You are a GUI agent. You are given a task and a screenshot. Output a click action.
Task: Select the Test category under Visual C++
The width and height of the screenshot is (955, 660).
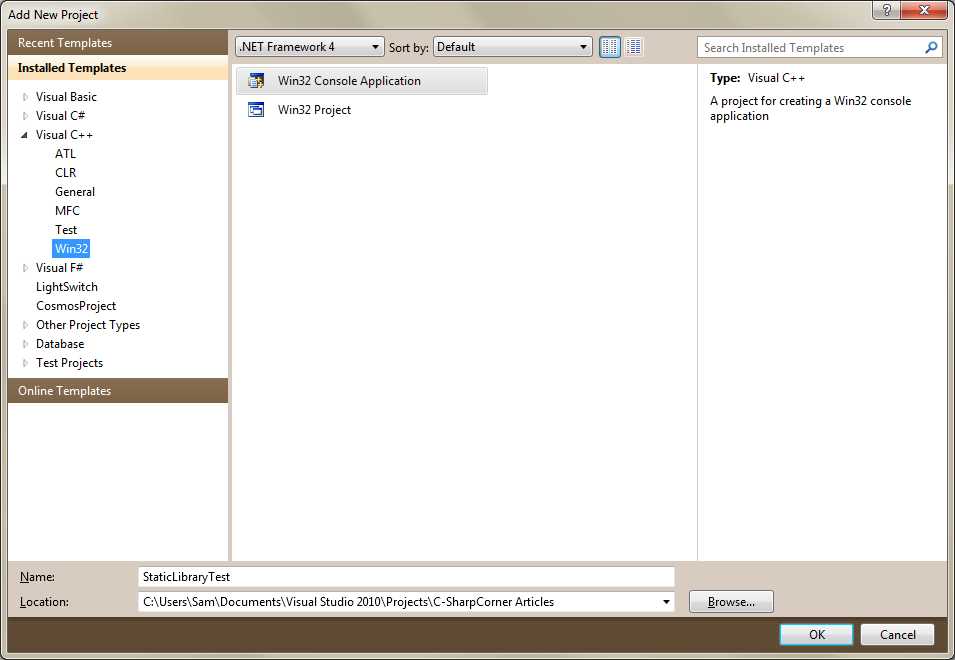66,230
